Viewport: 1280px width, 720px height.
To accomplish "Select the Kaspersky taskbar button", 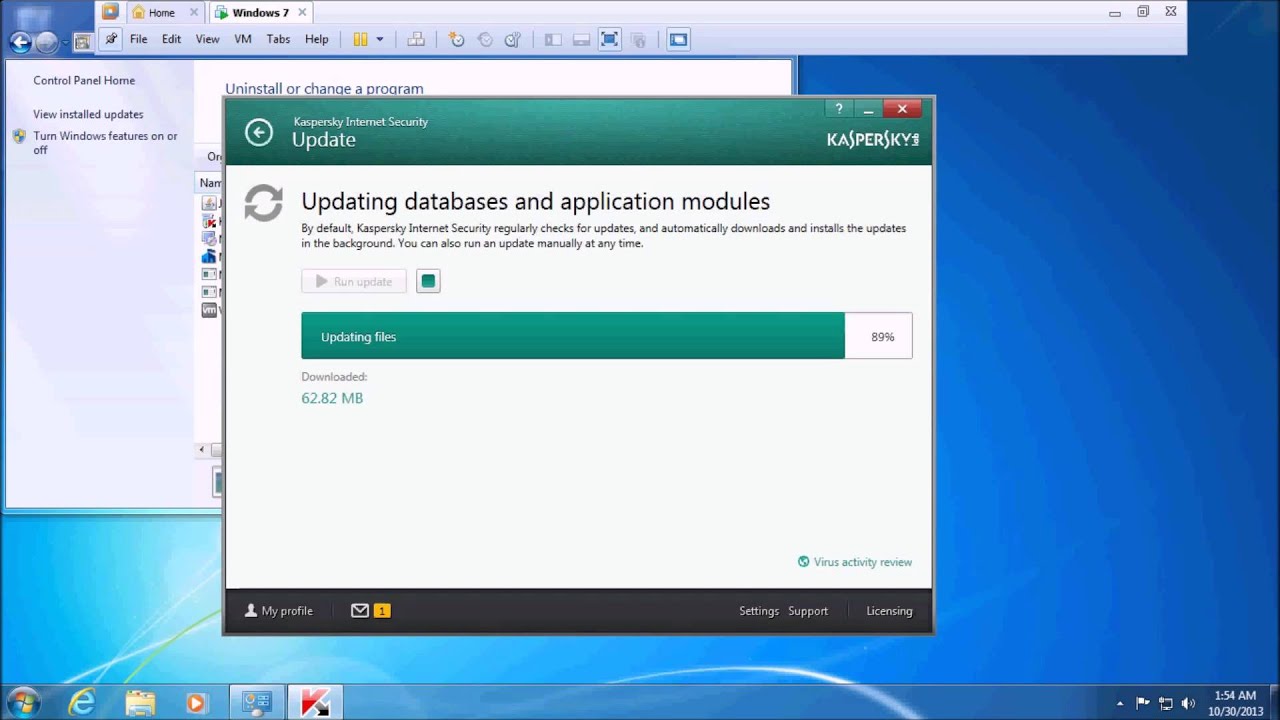I will [x=315, y=703].
